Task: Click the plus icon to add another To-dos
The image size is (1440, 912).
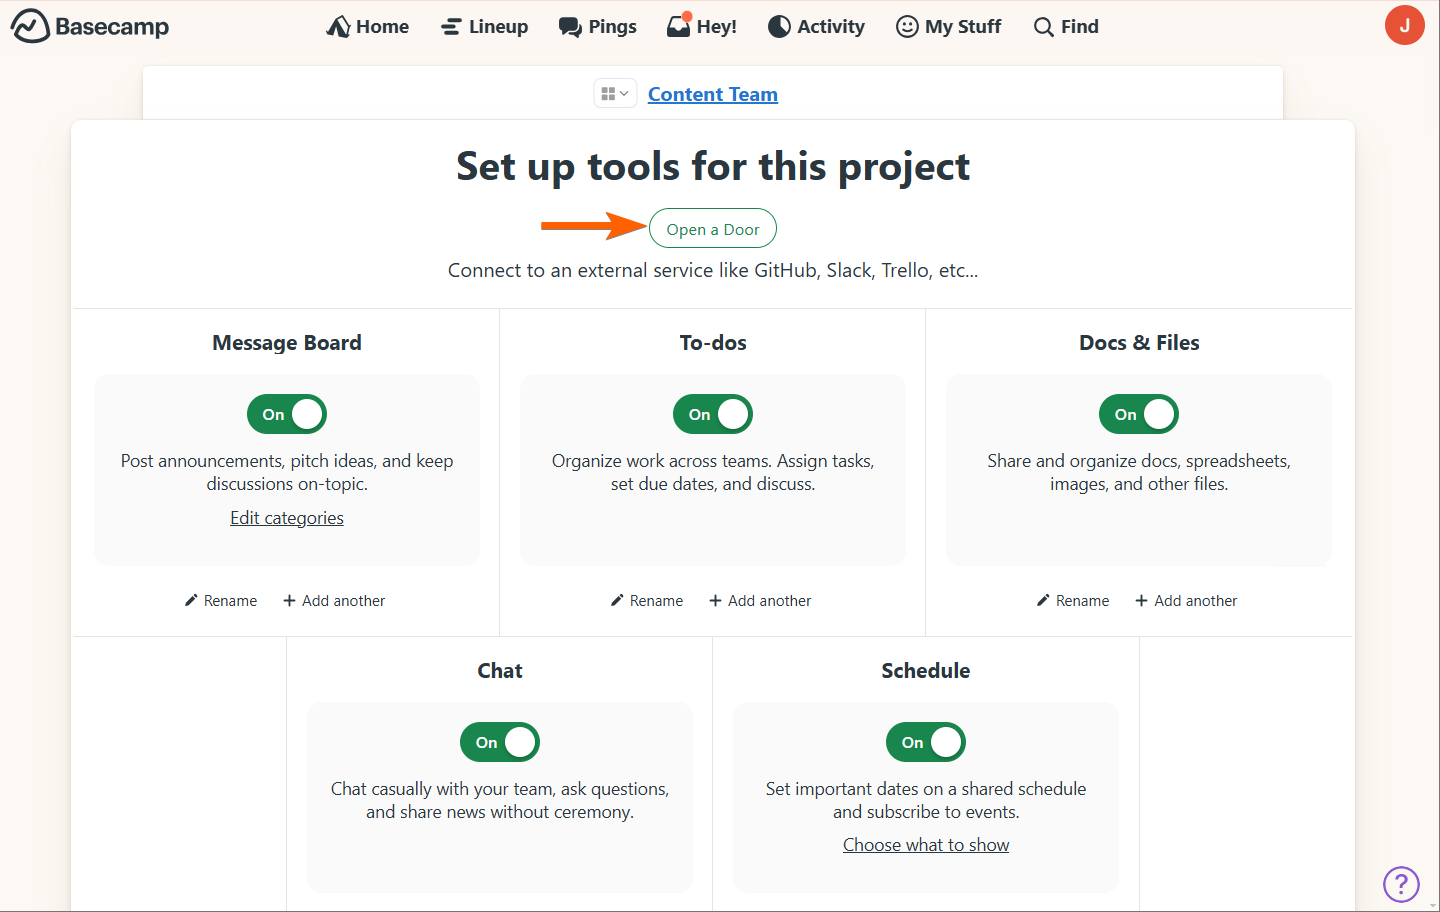Action: click(x=715, y=600)
